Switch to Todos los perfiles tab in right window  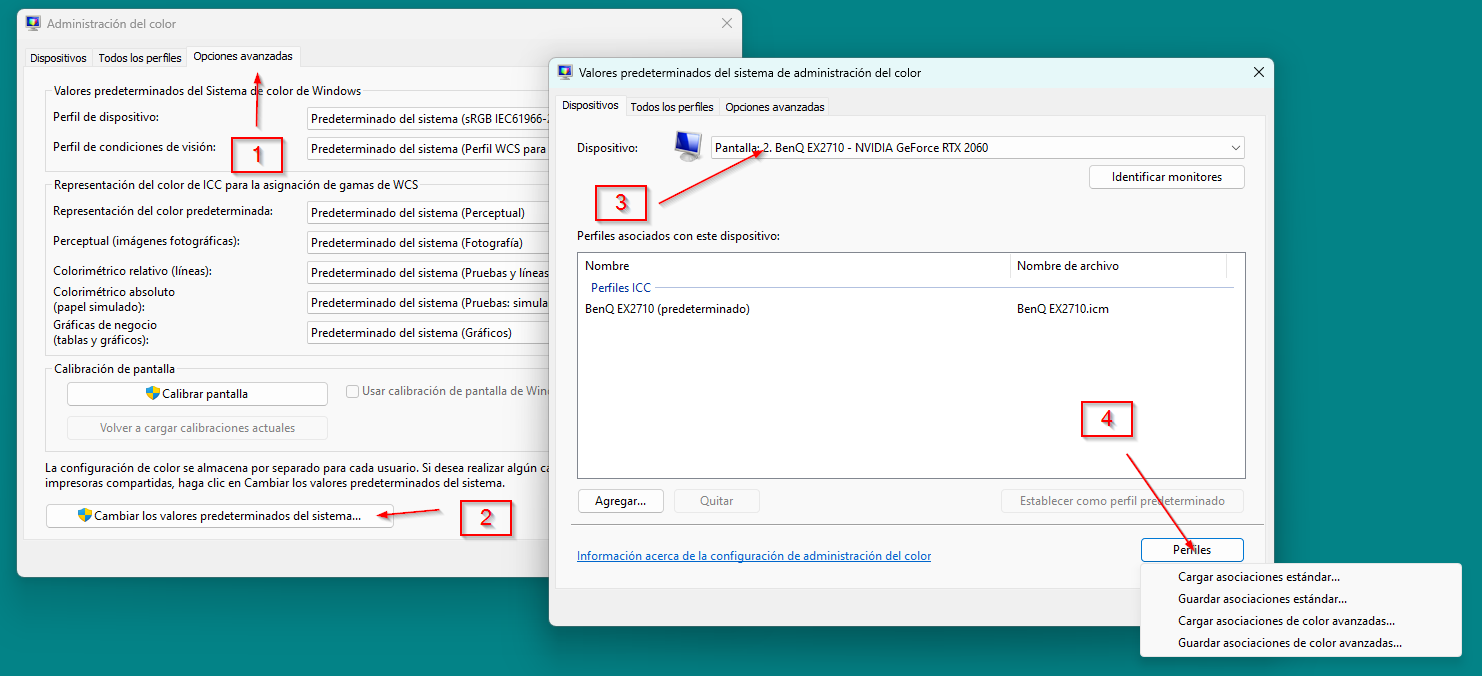[672, 107]
